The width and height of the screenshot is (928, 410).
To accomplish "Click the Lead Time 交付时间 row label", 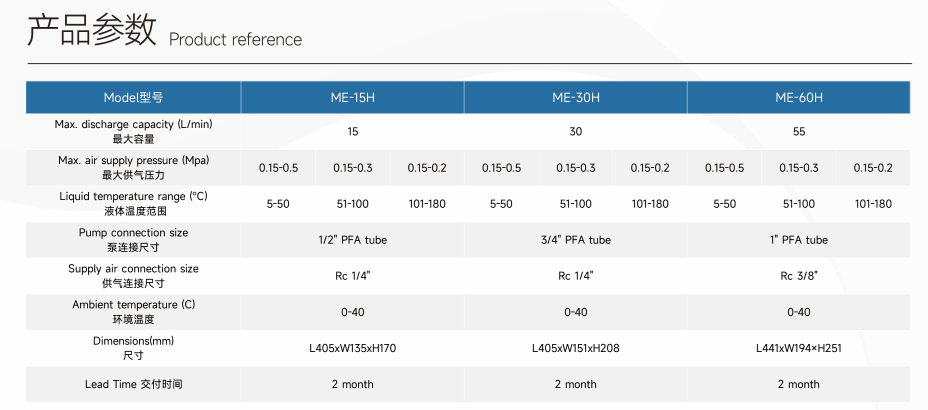I will point(133,384).
